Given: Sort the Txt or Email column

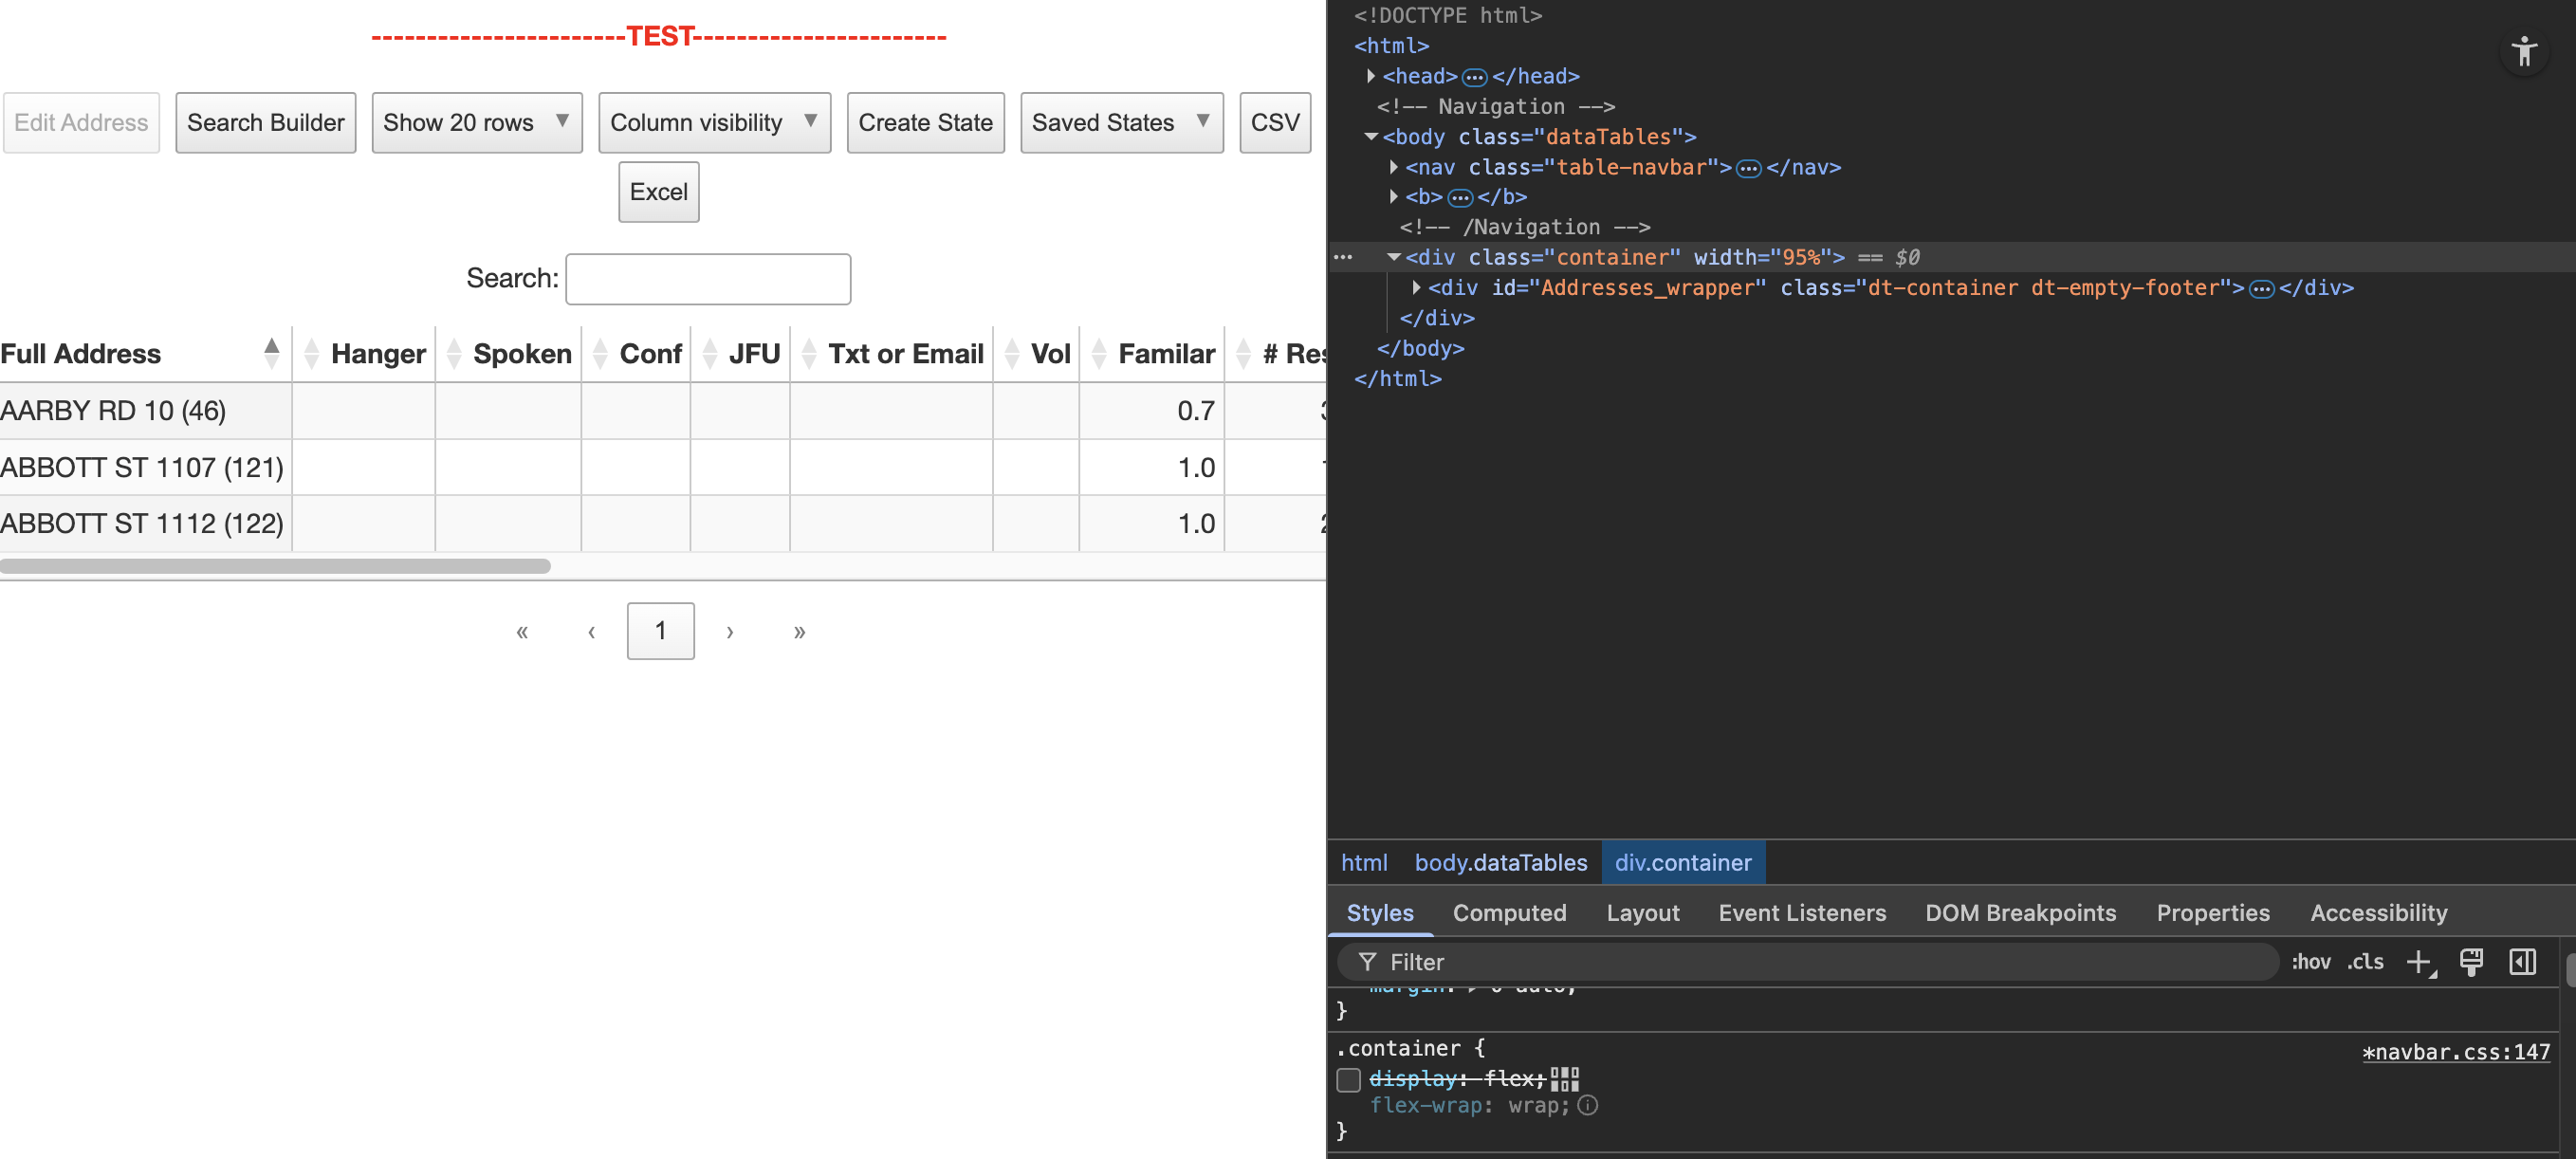Looking at the screenshot, I should tap(809, 353).
